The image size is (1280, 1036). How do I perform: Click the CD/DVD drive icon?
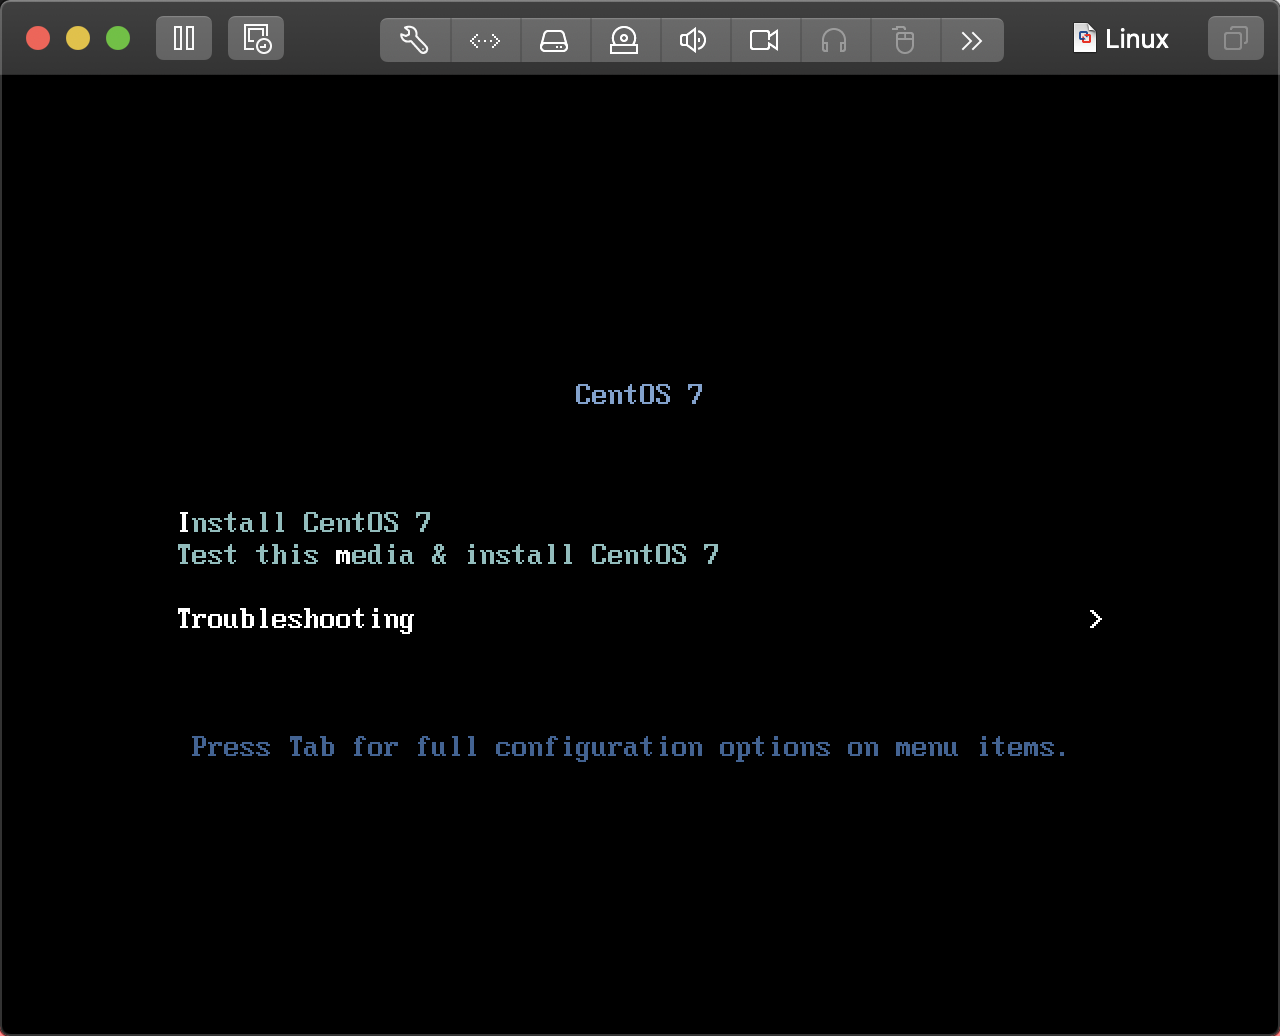pos(624,40)
